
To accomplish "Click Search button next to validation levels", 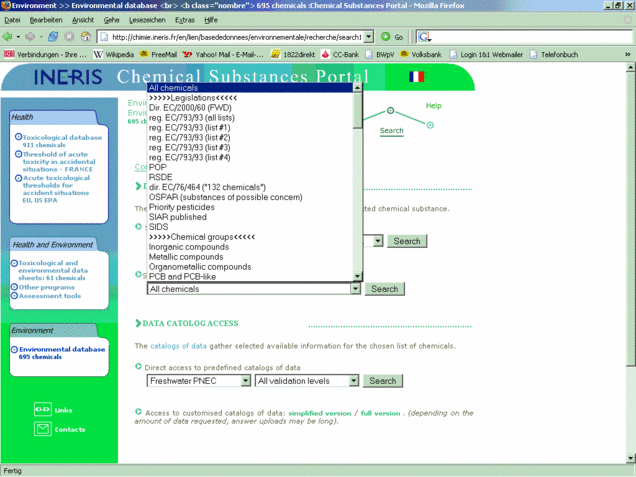I will click(x=382, y=381).
